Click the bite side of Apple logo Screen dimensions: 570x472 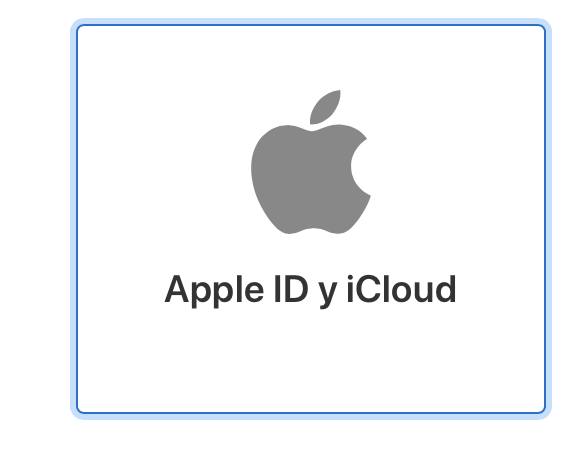coord(361,167)
